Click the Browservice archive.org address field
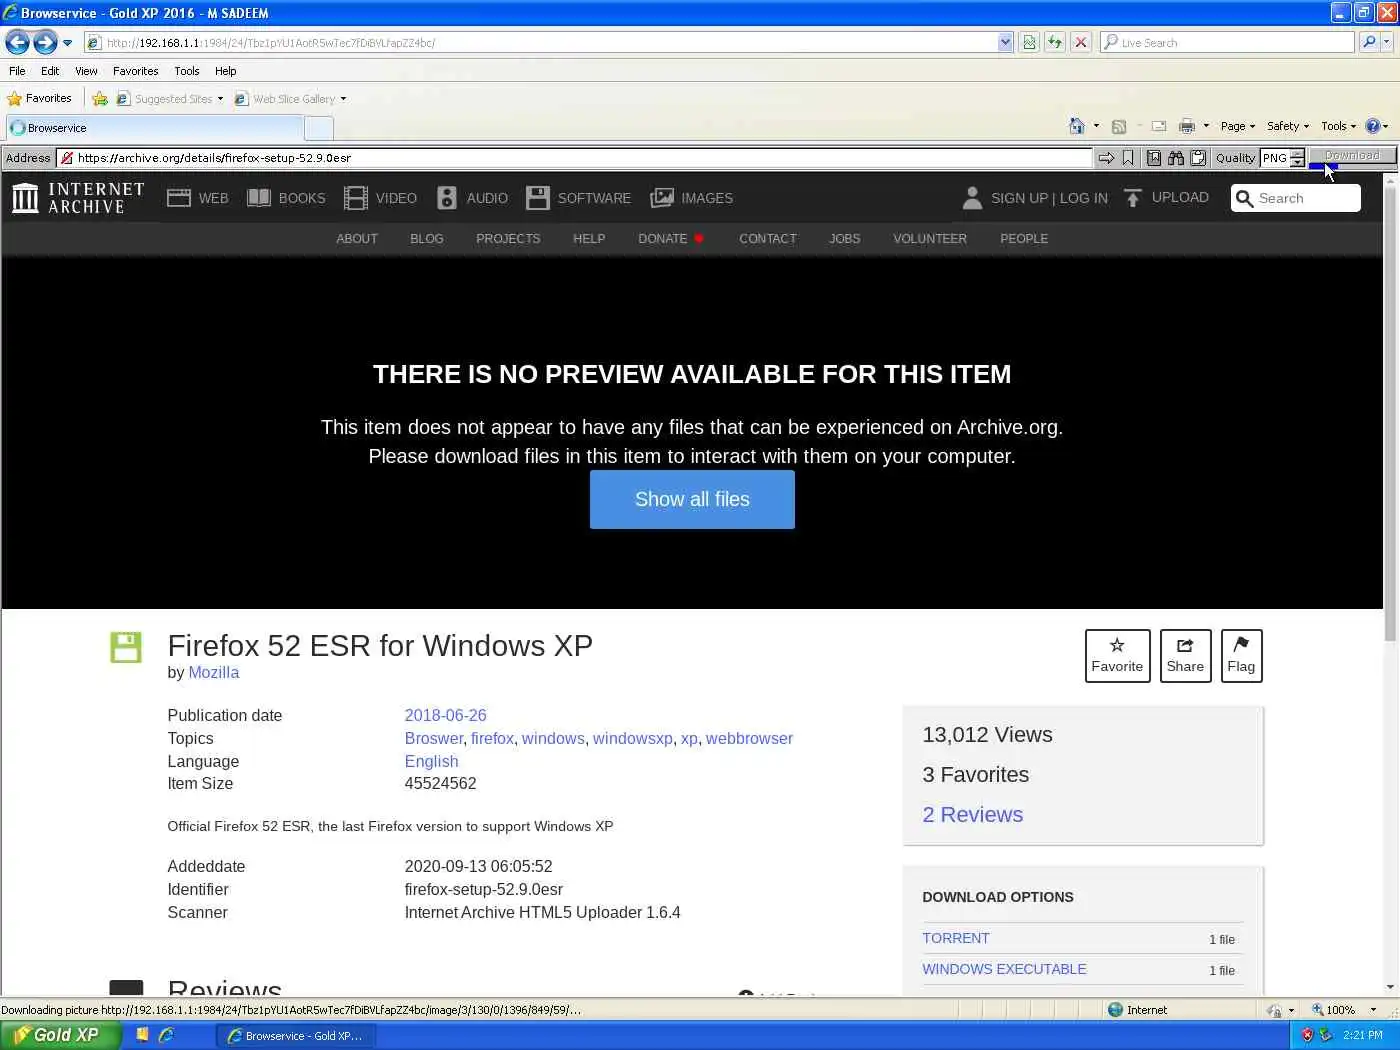Screen dimensions: 1400x1050 pos(575,158)
